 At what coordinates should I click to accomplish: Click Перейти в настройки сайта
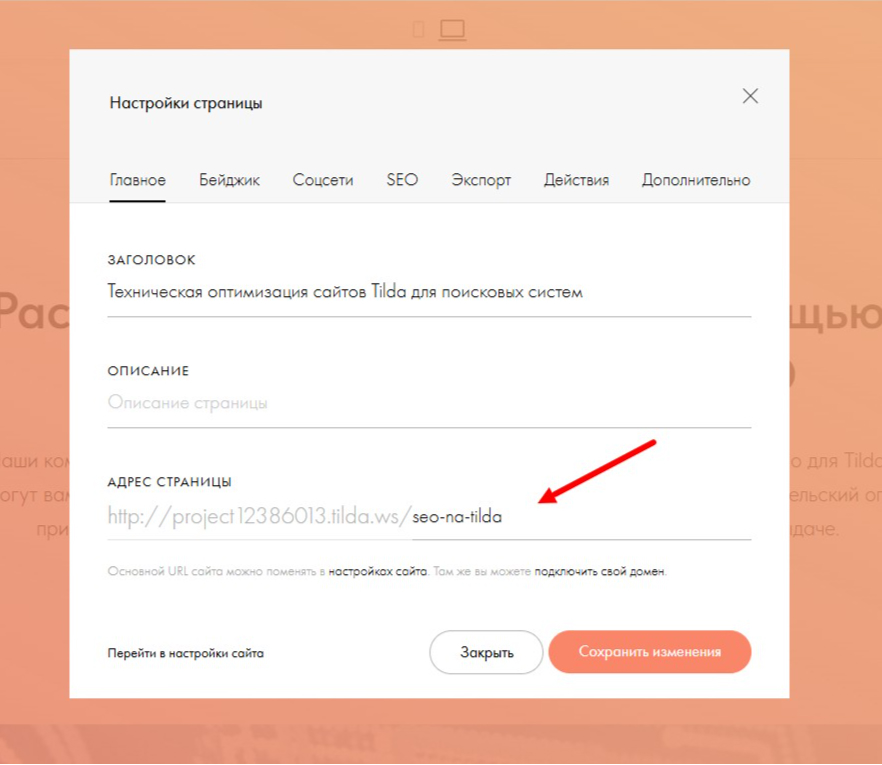[x=186, y=653]
